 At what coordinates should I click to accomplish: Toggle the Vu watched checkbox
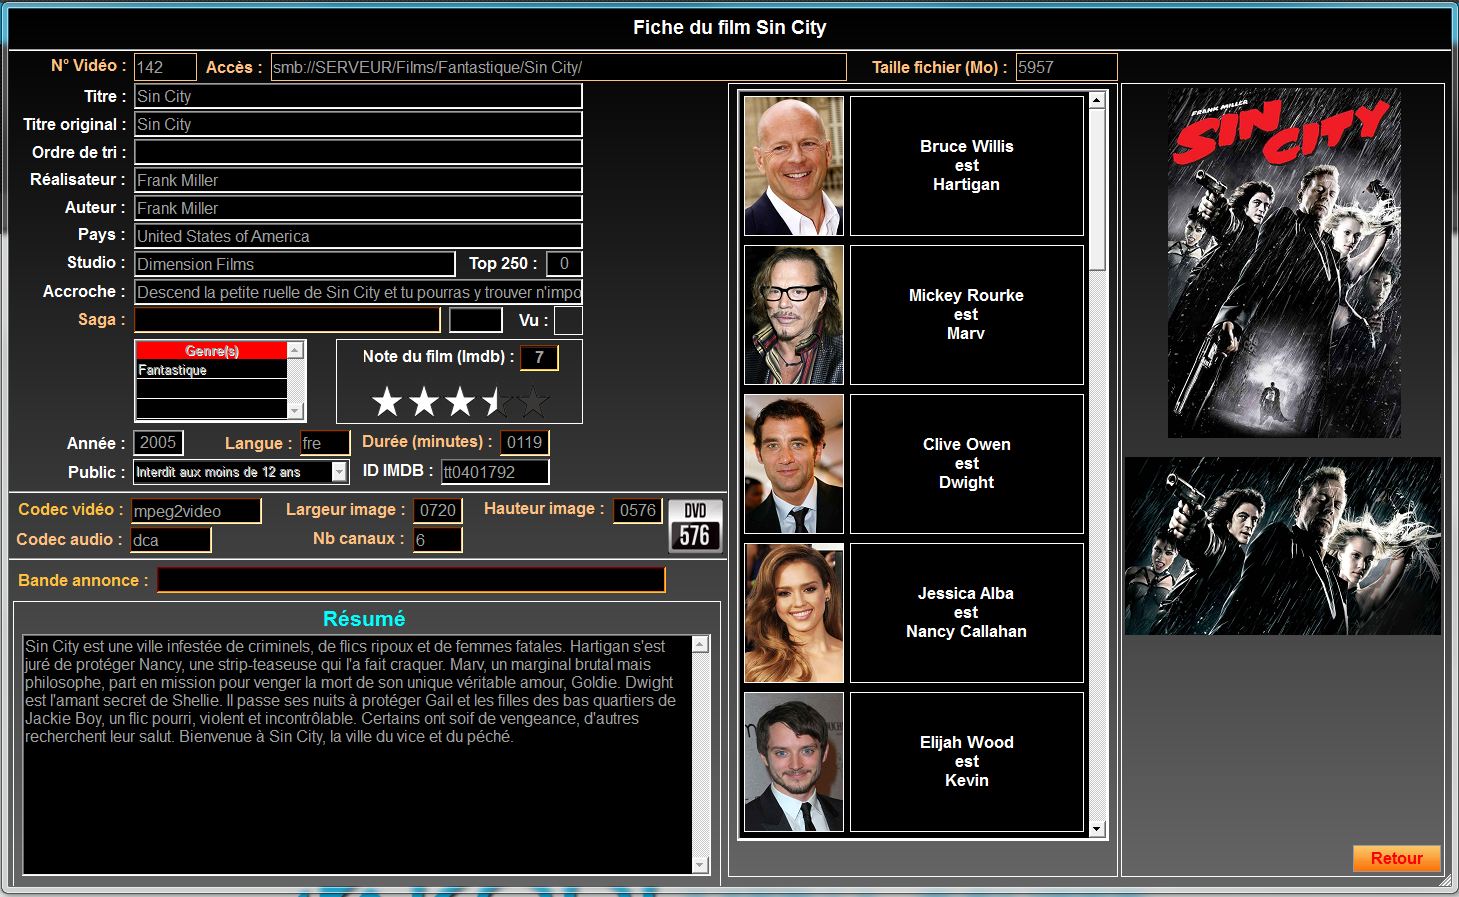tap(568, 321)
